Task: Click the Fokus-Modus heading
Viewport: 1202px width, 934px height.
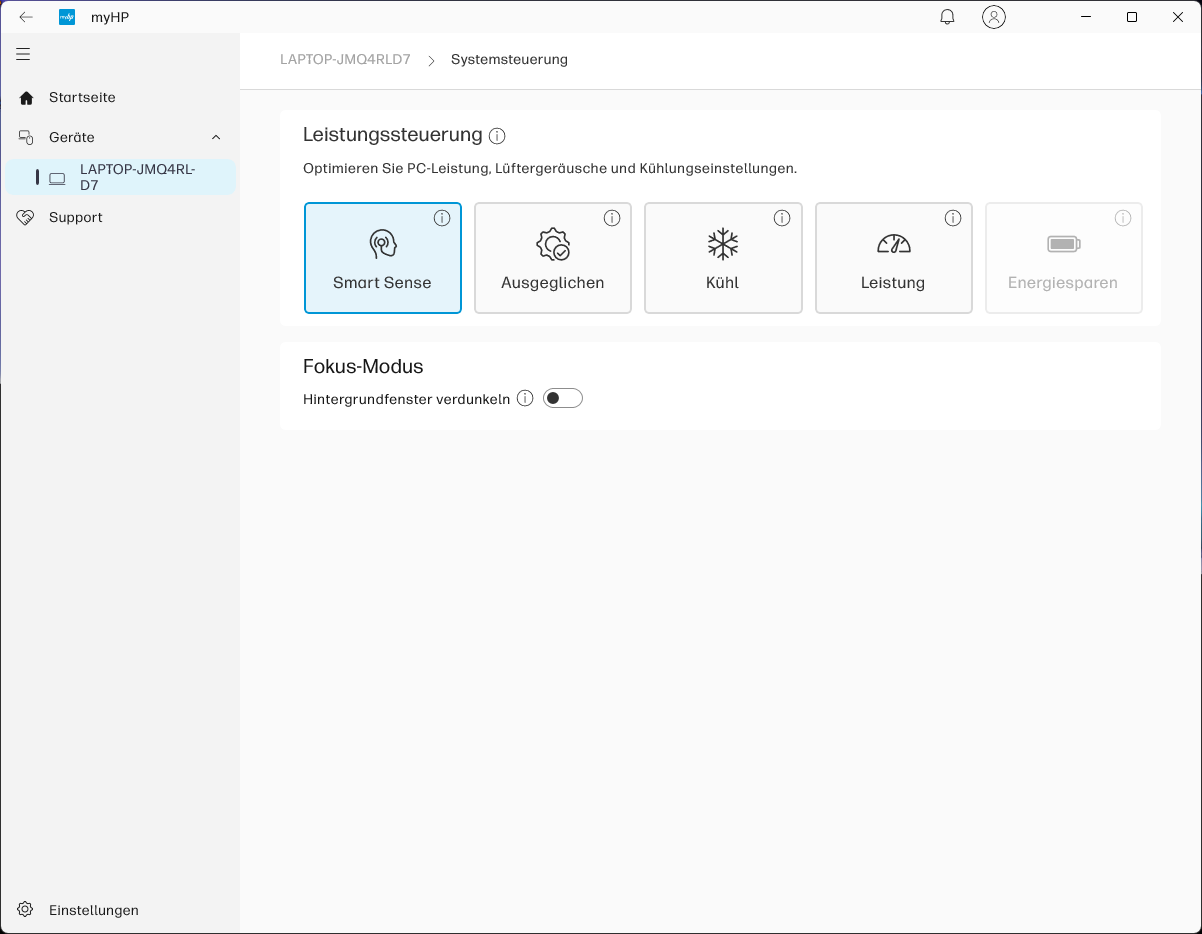Action: click(x=363, y=367)
